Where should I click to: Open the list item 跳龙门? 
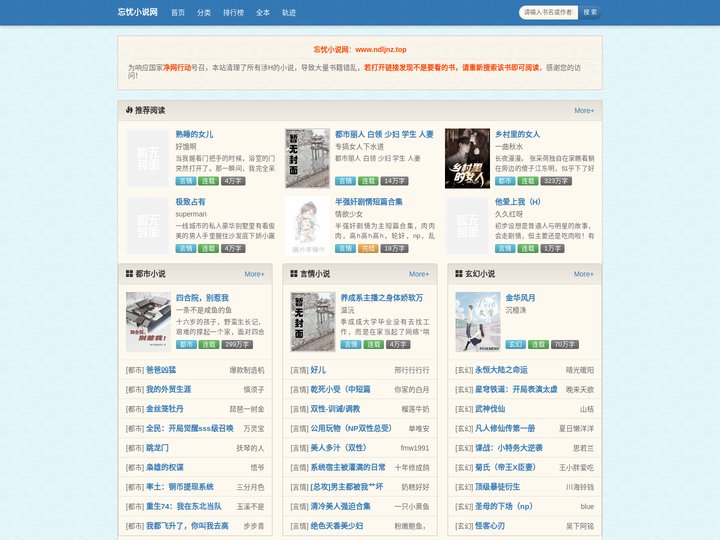pyautogui.click(x=158, y=448)
